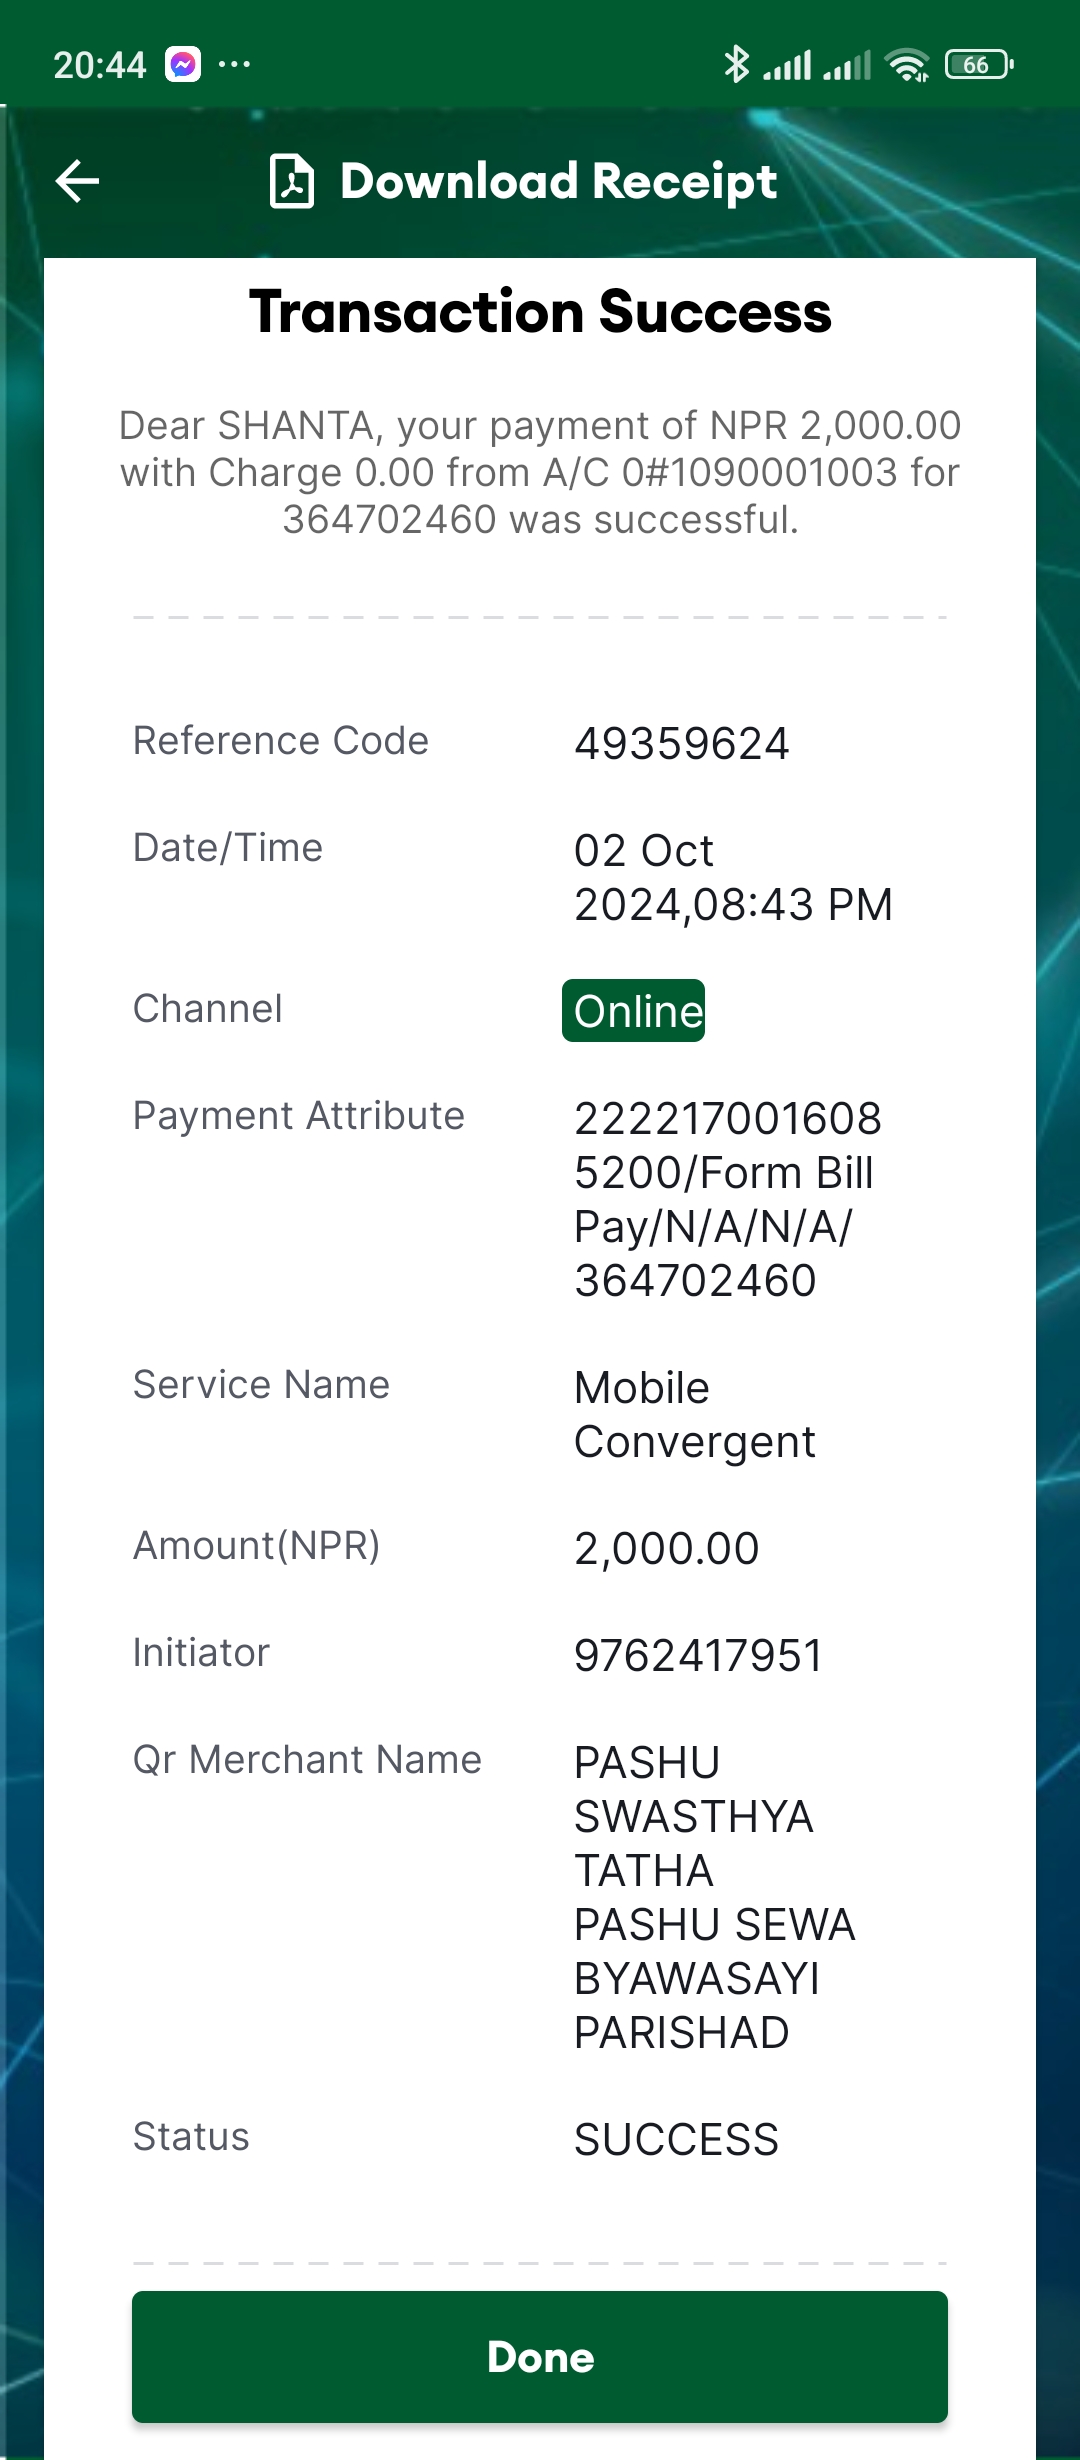Tap the SUCCESS status value

[676, 2139]
